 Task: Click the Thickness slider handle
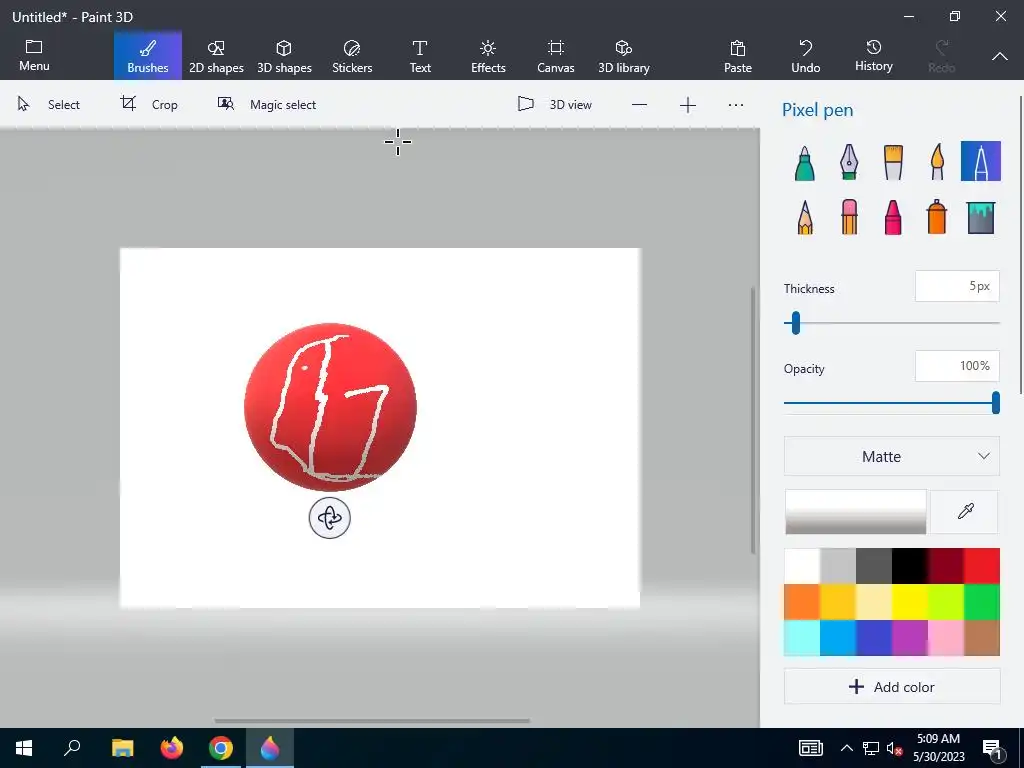(x=795, y=323)
